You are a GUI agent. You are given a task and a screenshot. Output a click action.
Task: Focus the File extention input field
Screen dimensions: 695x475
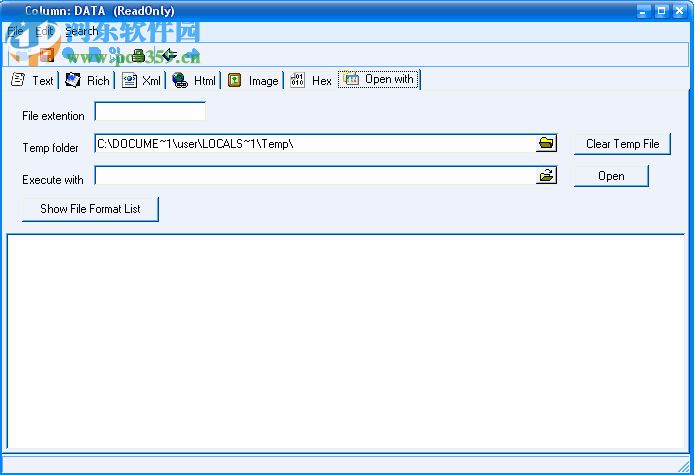coord(150,111)
